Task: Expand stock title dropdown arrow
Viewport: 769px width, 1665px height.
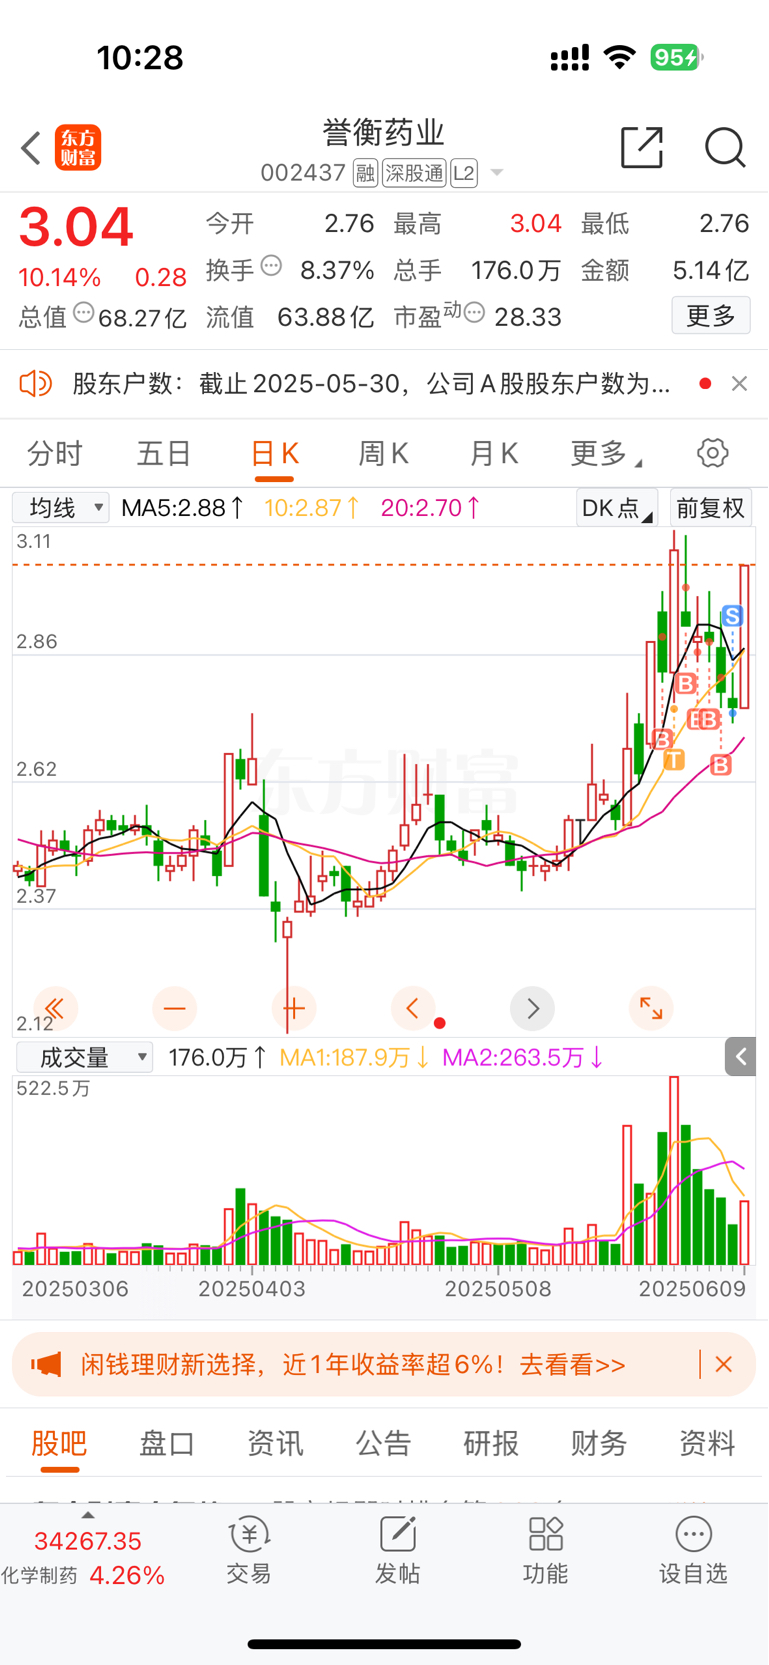Action: point(496,174)
